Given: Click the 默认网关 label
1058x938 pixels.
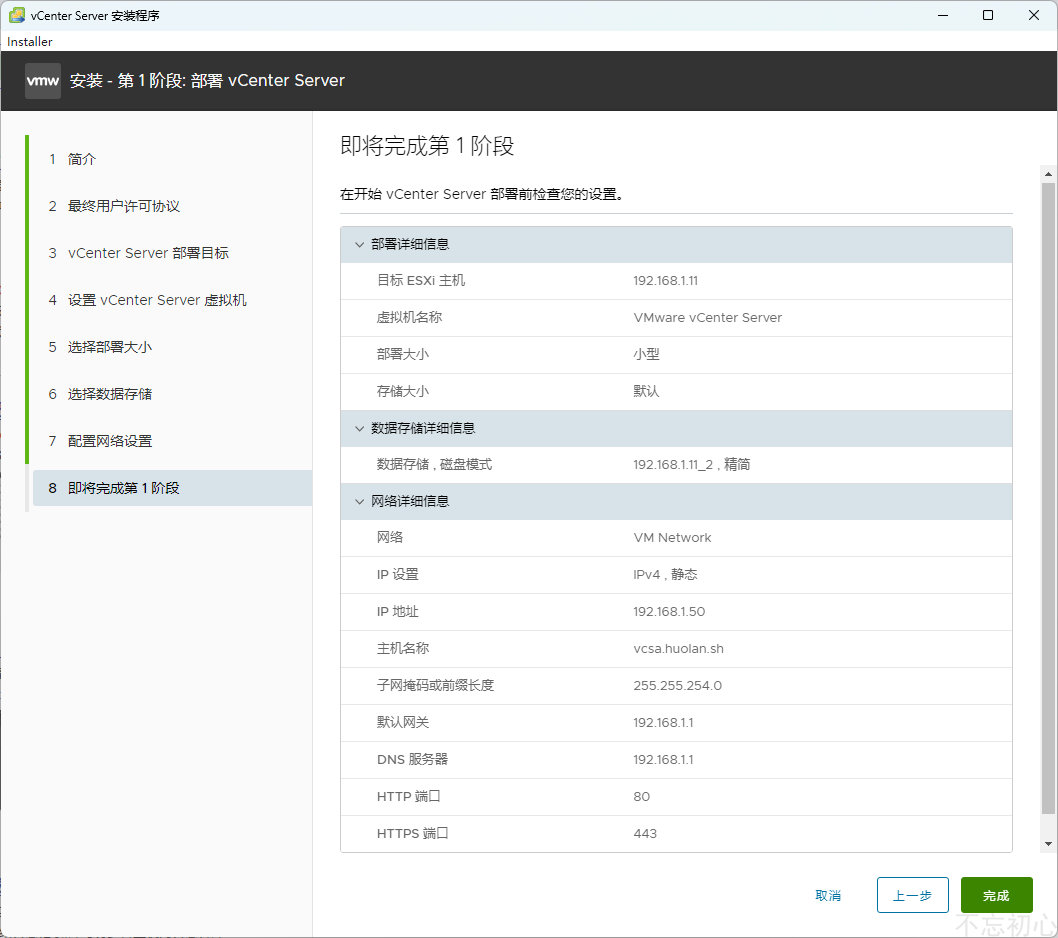Looking at the screenshot, I should pos(403,723).
